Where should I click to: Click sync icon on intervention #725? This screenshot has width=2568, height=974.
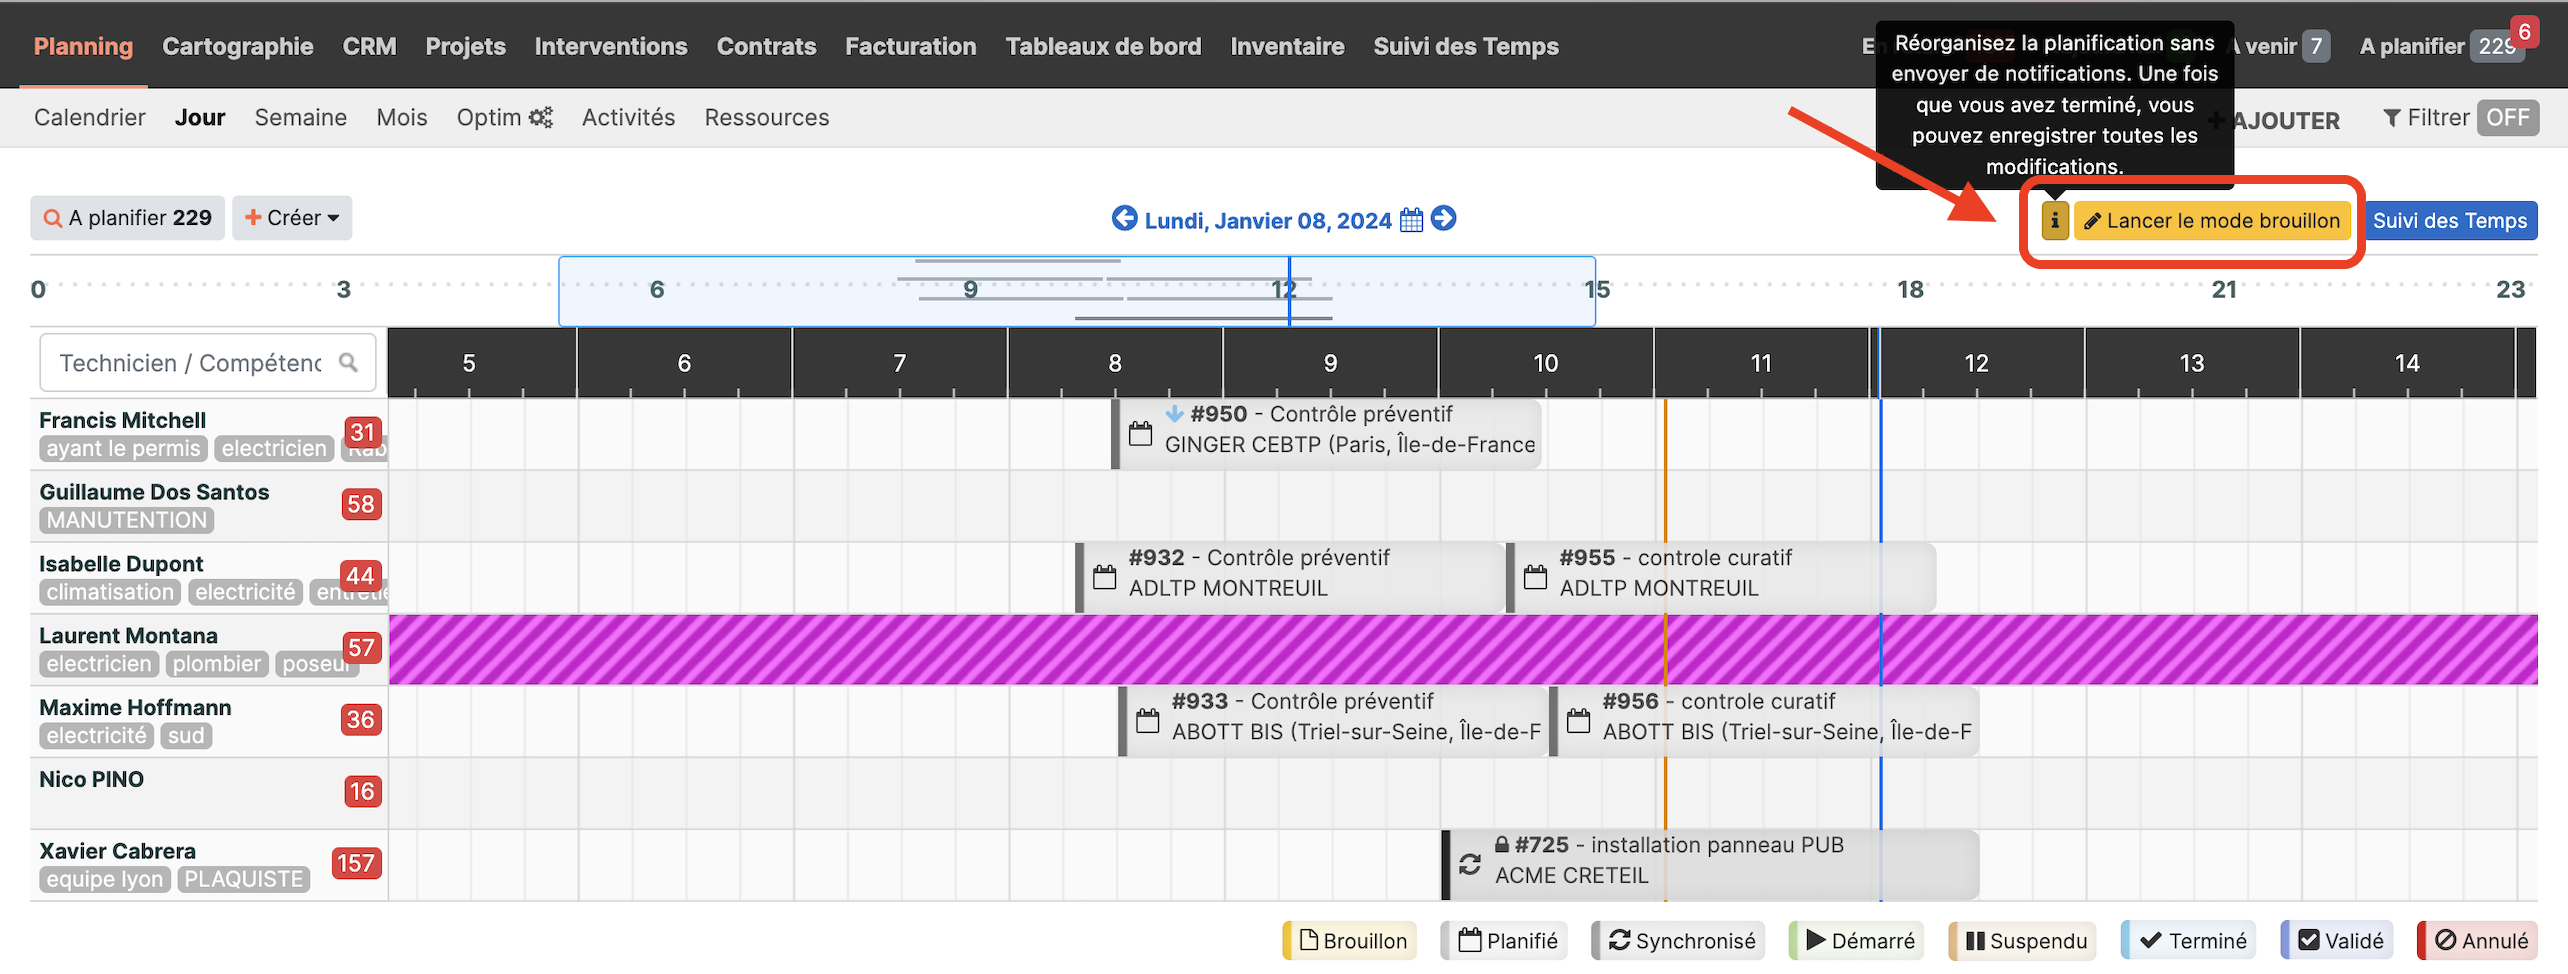(1469, 864)
